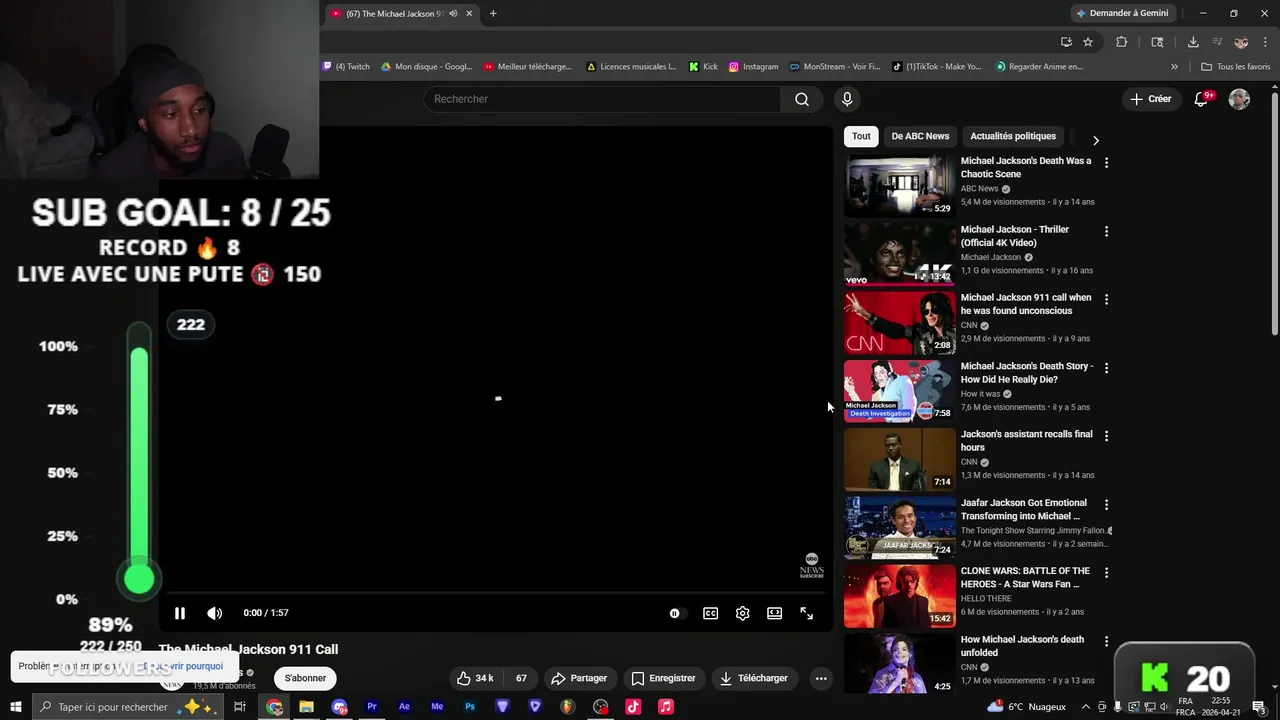1280x720 pixels.
Task: Open 'CLONE WARS: BATTLE OF THE HEROES' title
Action: click(x=1025, y=577)
